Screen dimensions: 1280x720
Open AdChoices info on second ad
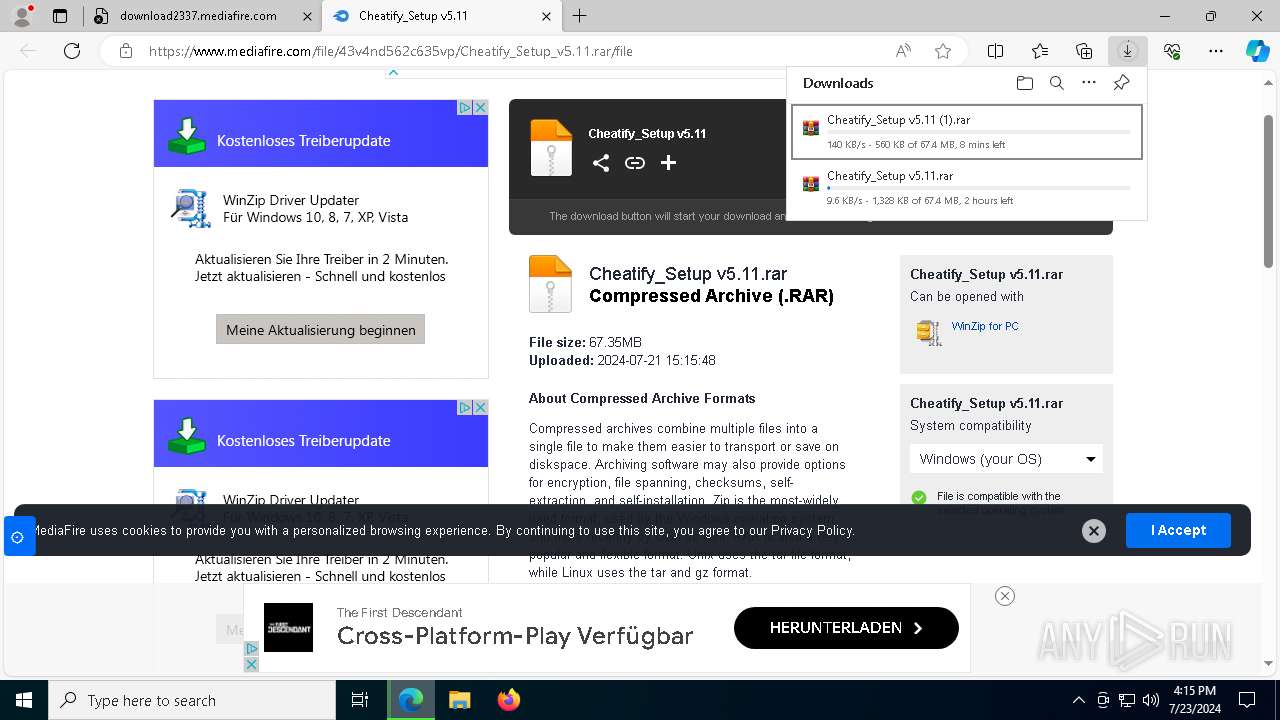[465, 407]
